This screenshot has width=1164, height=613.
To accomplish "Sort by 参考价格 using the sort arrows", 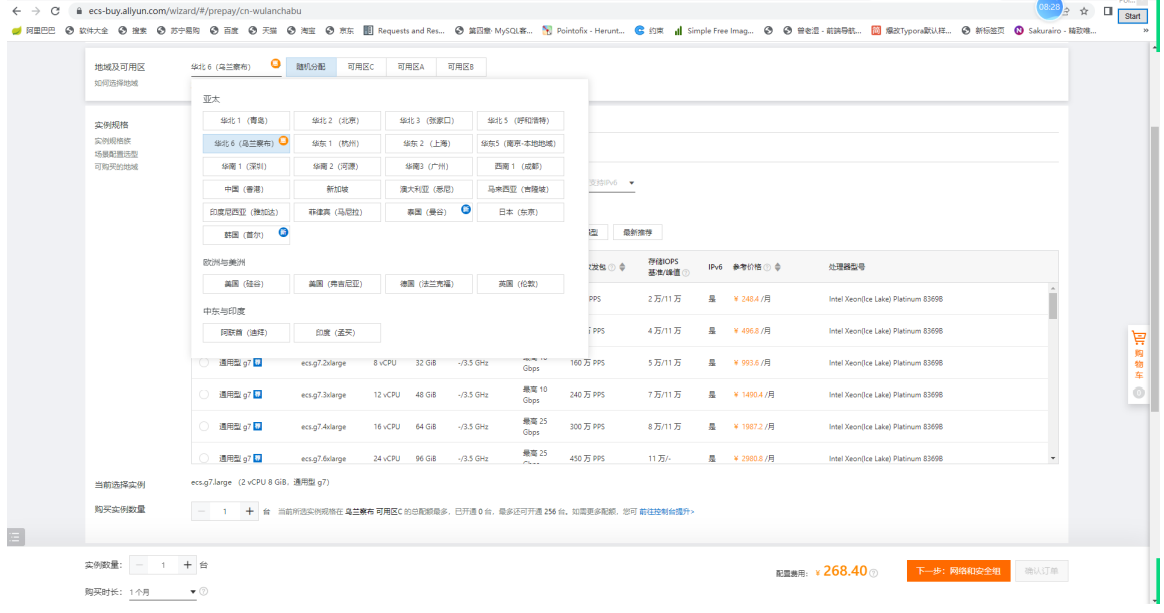I will click(x=777, y=267).
